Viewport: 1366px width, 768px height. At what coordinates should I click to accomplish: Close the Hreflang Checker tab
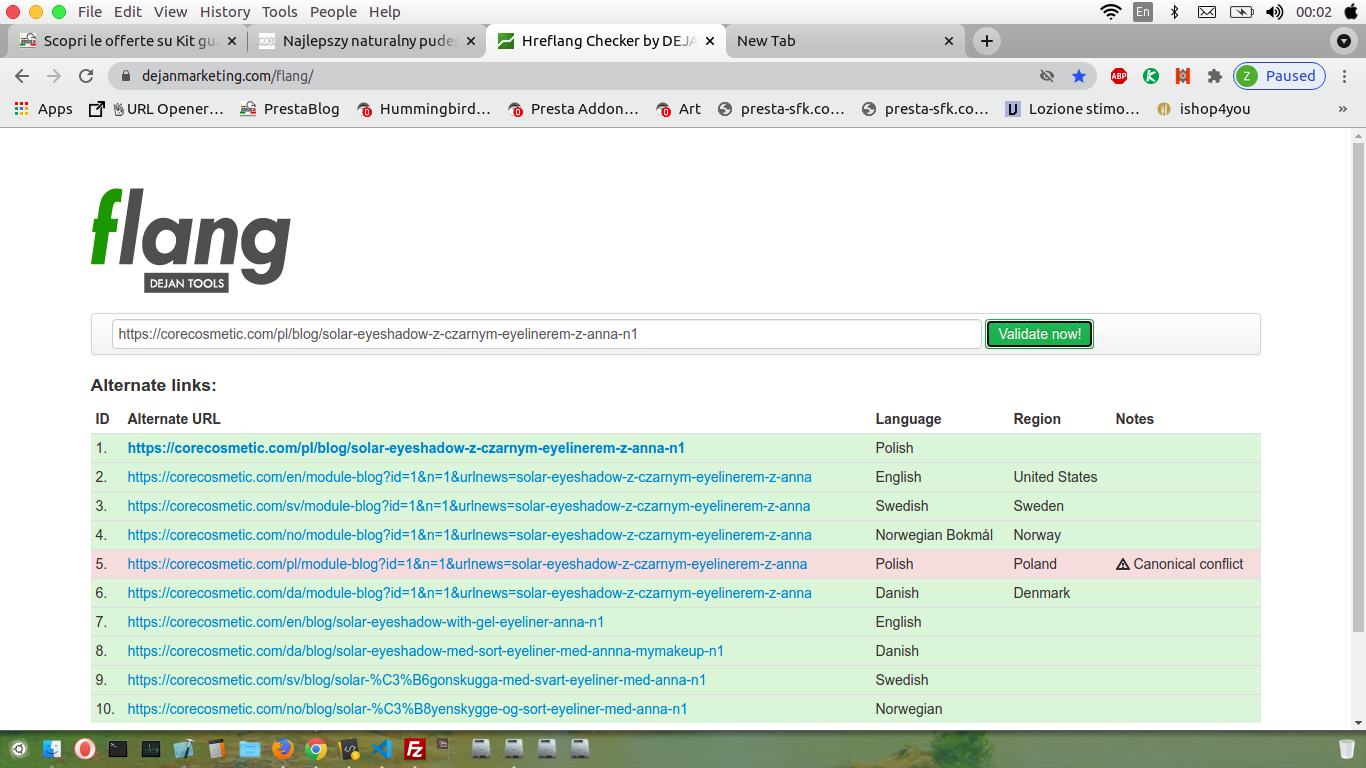point(710,41)
